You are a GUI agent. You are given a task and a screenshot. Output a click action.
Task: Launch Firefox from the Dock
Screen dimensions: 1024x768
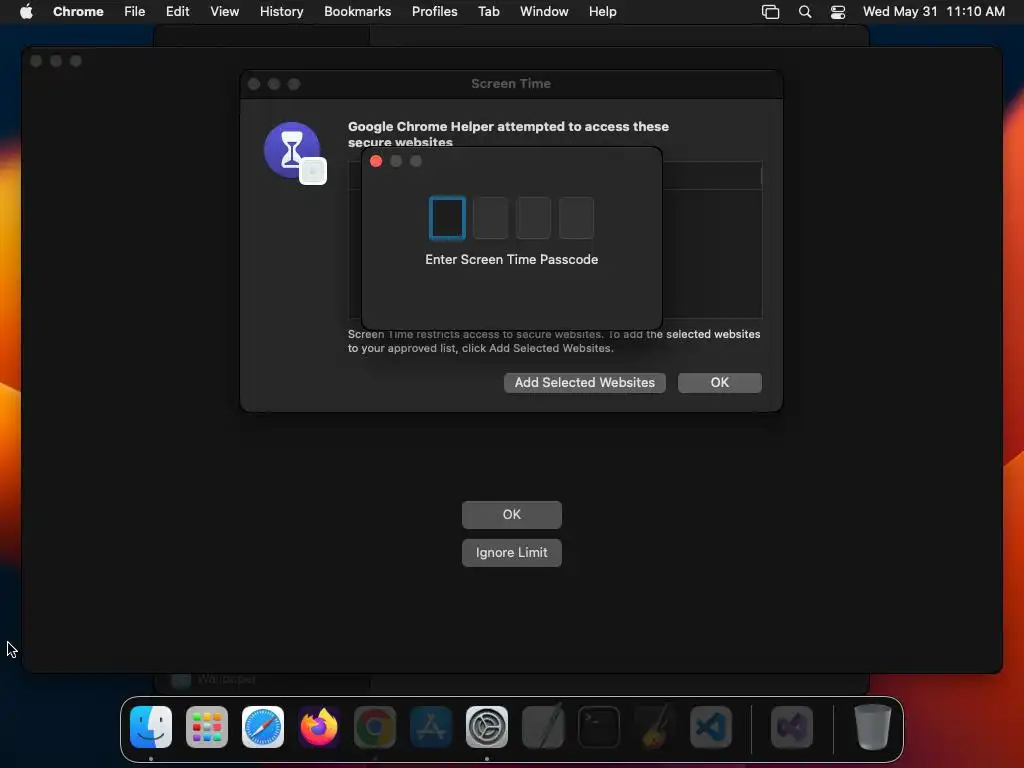(319, 727)
